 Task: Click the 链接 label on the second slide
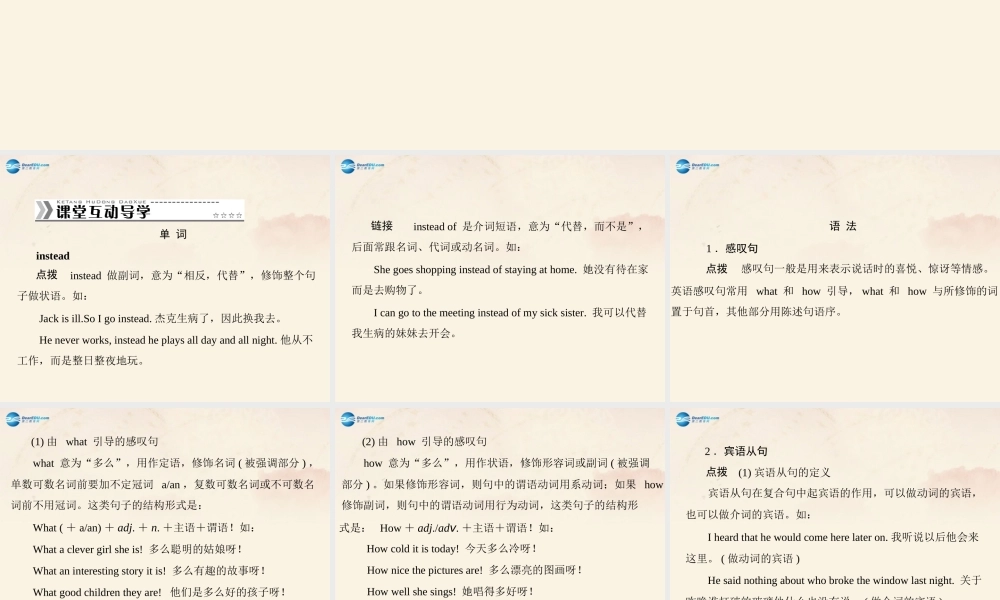tap(381, 226)
